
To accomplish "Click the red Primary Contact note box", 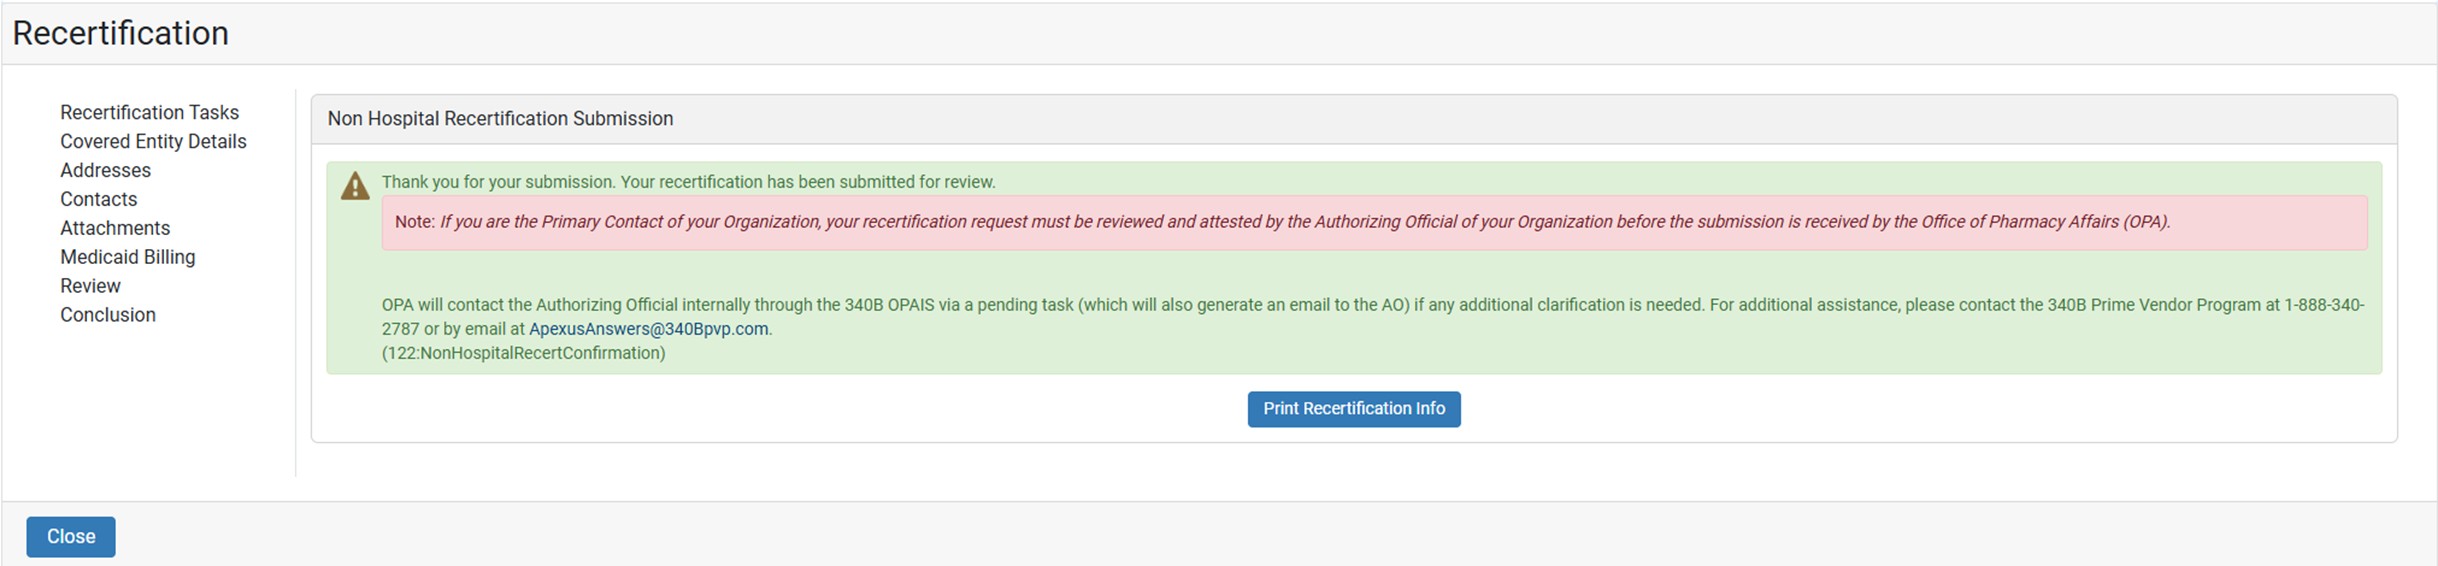I will (1374, 222).
